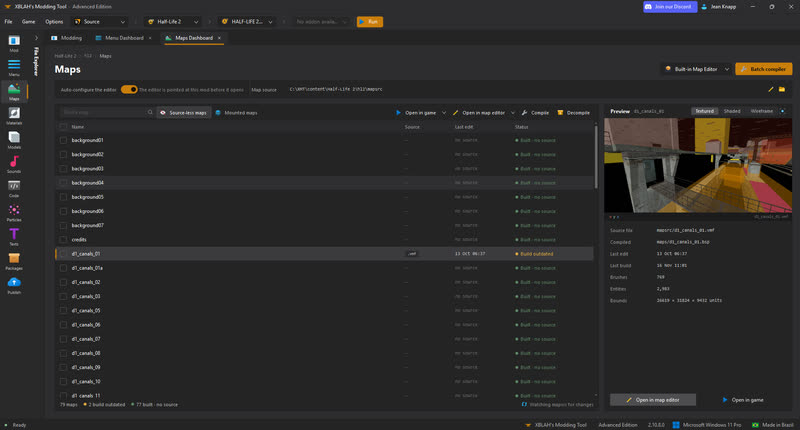Viewport: 800px width, 430px height.
Task: Open the HALF-LIFE 2 mod dropdown
Action: (247, 22)
